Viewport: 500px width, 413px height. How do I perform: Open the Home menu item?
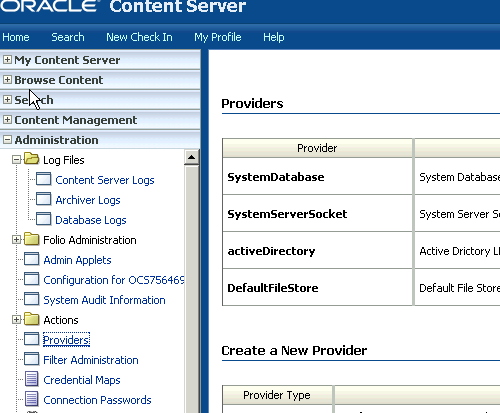click(x=16, y=37)
